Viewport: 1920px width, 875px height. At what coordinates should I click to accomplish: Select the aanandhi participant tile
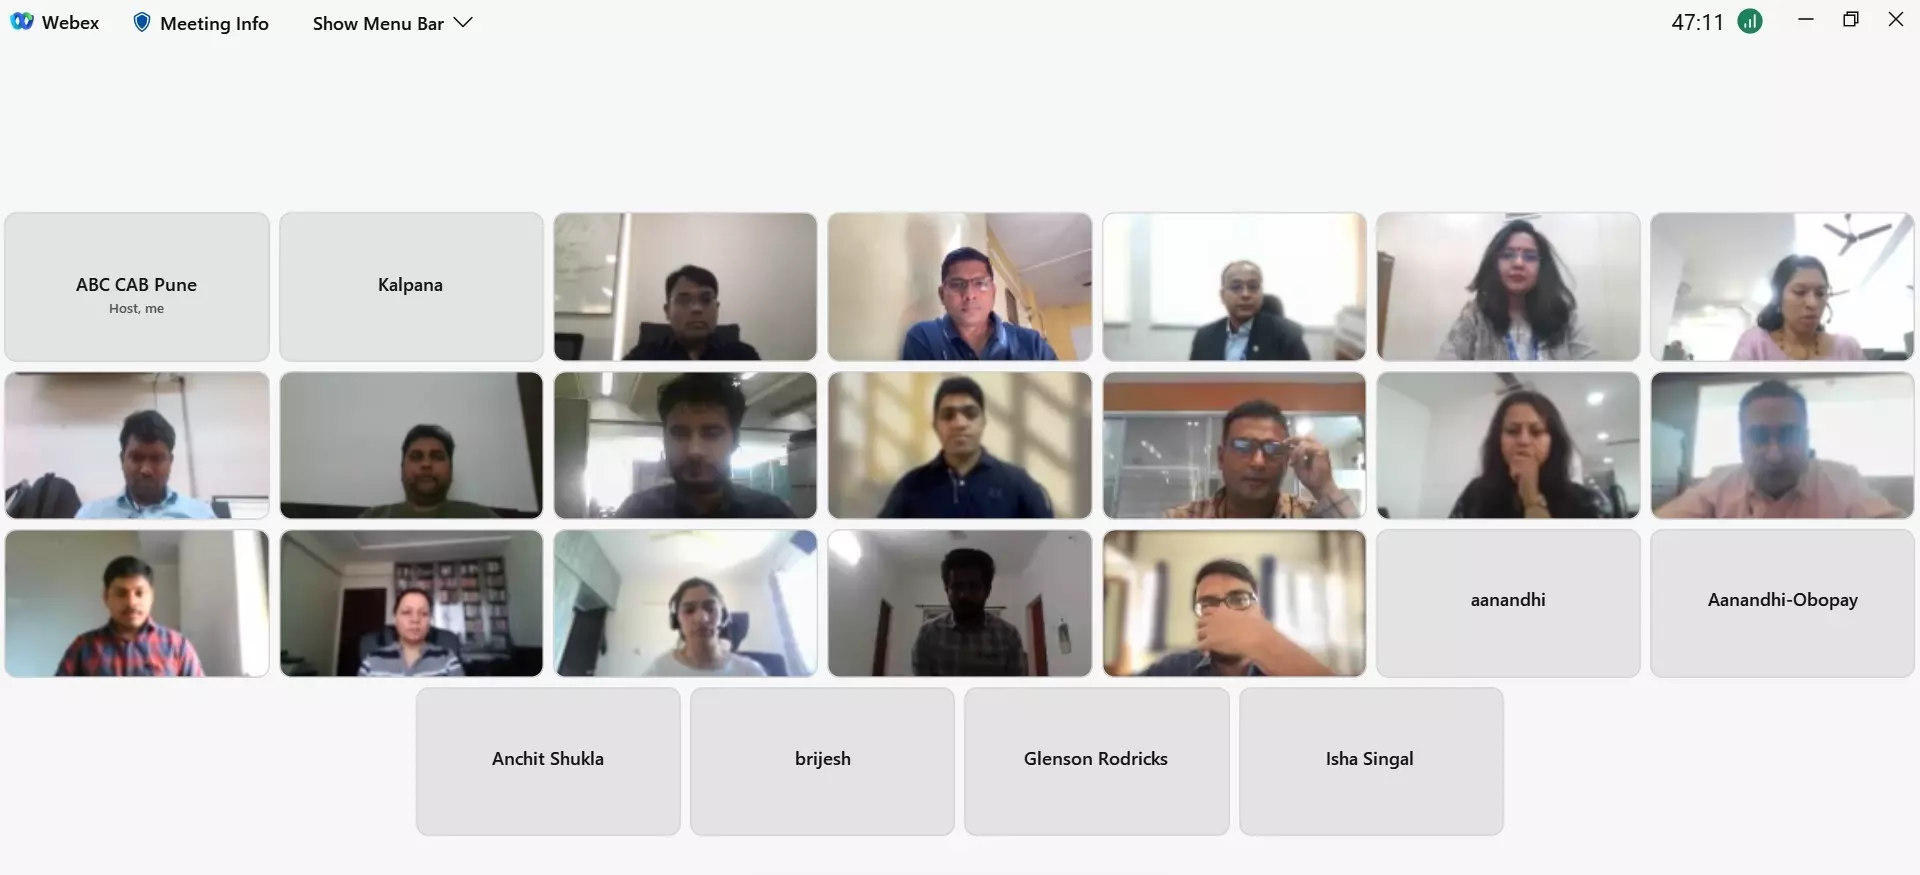(x=1508, y=603)
